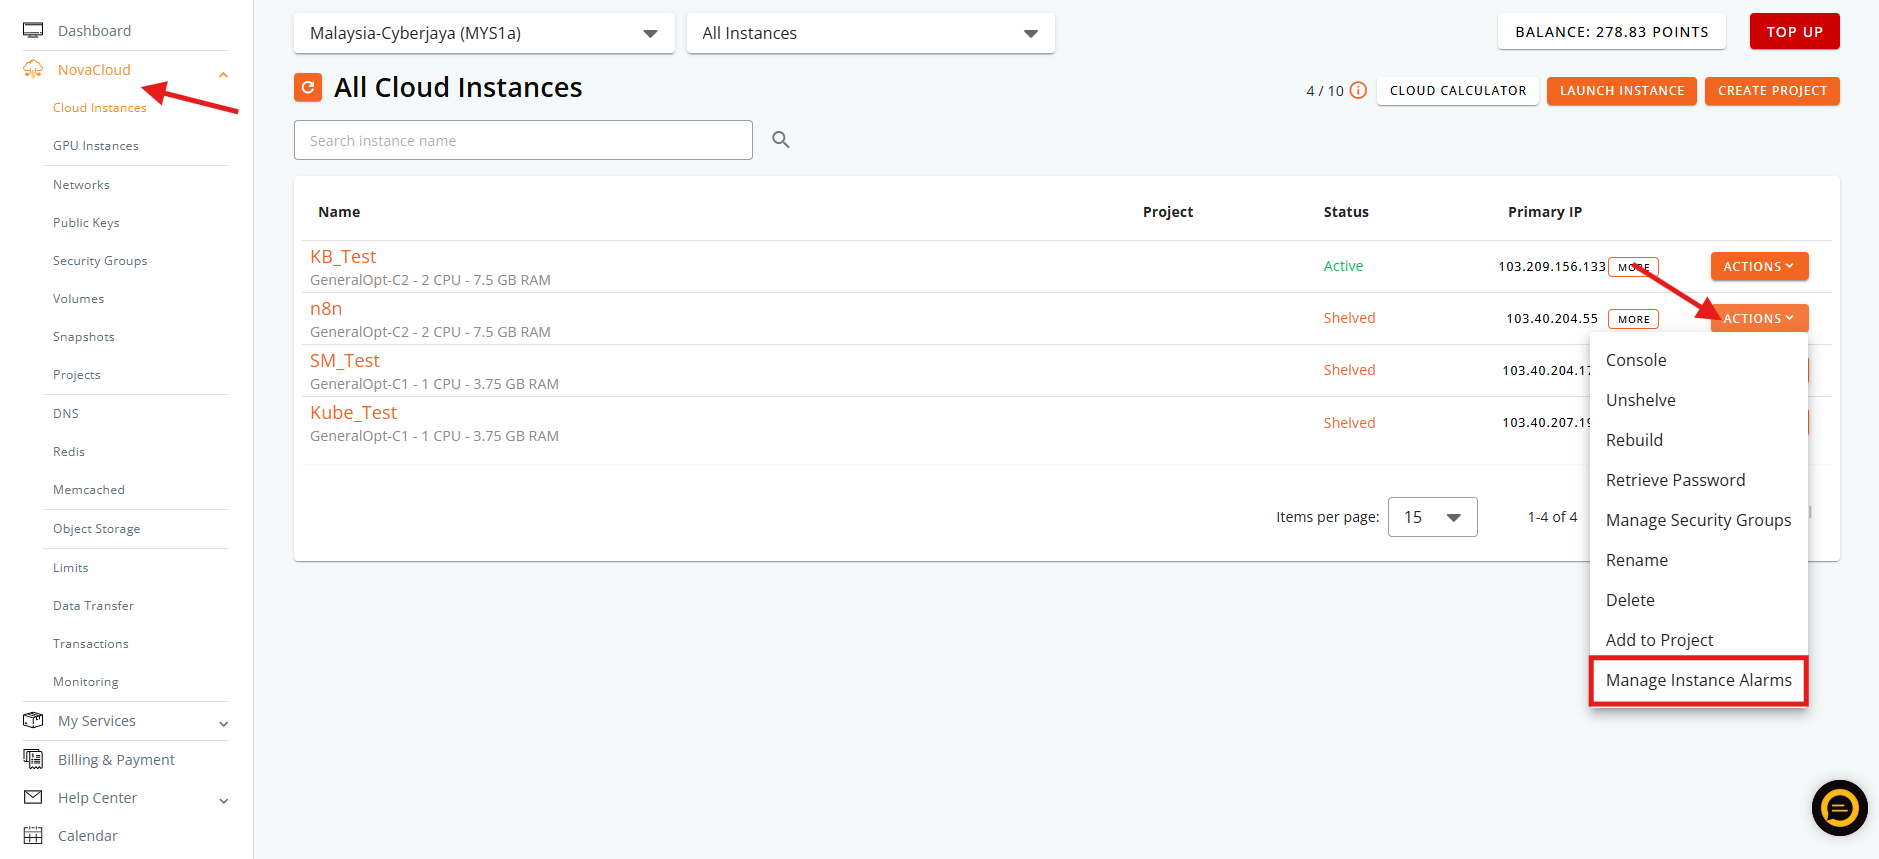View the balance points display
This screenshot has height=859, width=1879.
pos(1611,32)
